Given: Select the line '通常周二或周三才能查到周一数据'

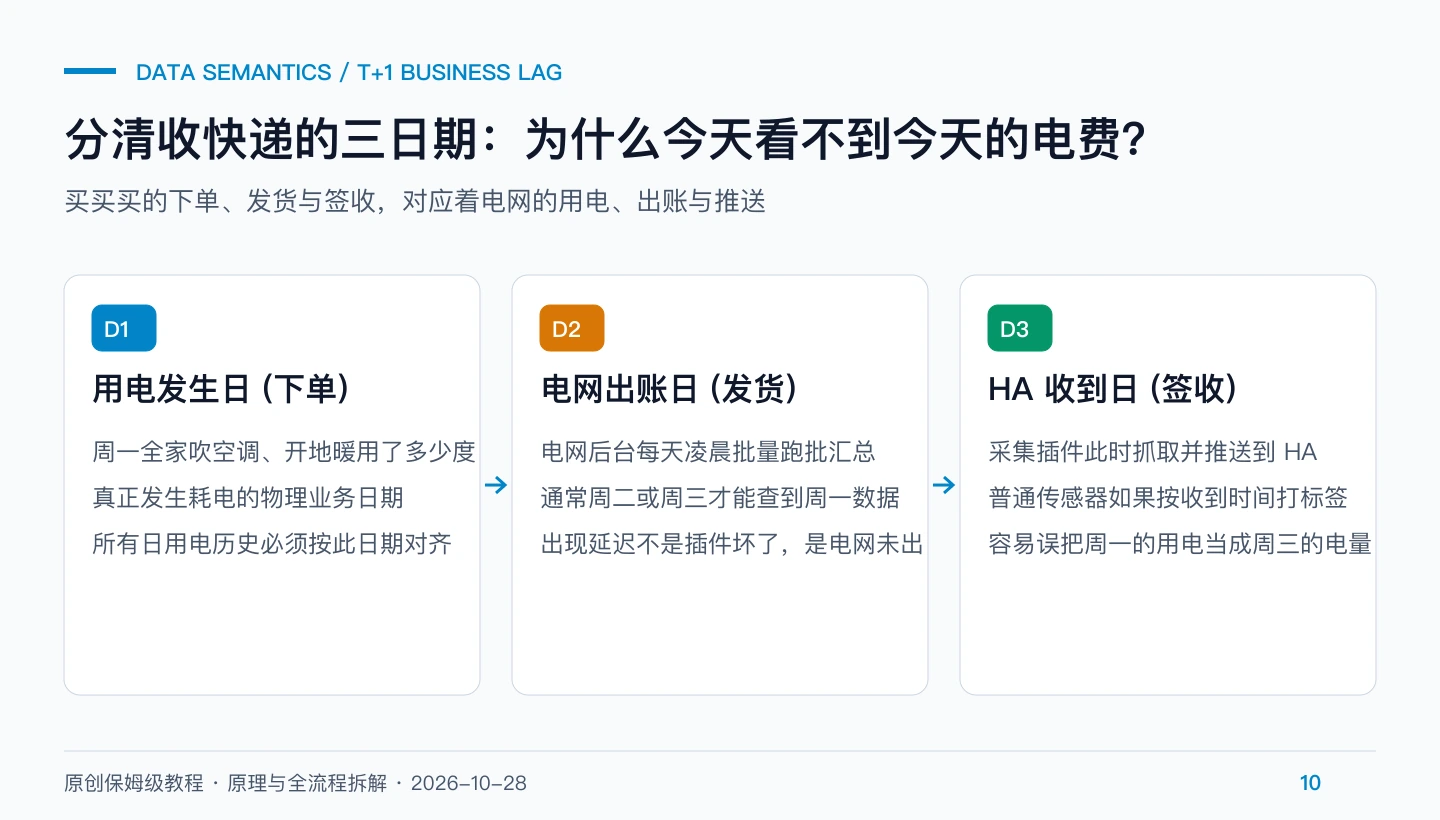Looking at the screenshot, I should (720, 498).
